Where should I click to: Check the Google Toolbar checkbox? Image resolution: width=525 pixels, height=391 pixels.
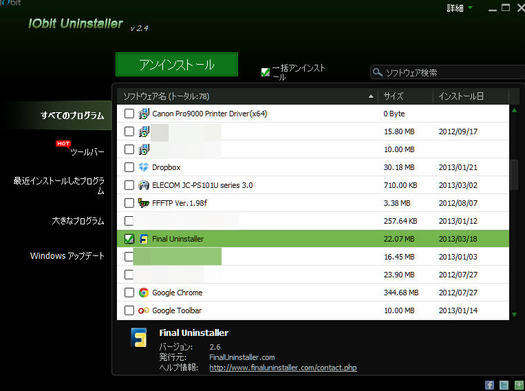129,310
